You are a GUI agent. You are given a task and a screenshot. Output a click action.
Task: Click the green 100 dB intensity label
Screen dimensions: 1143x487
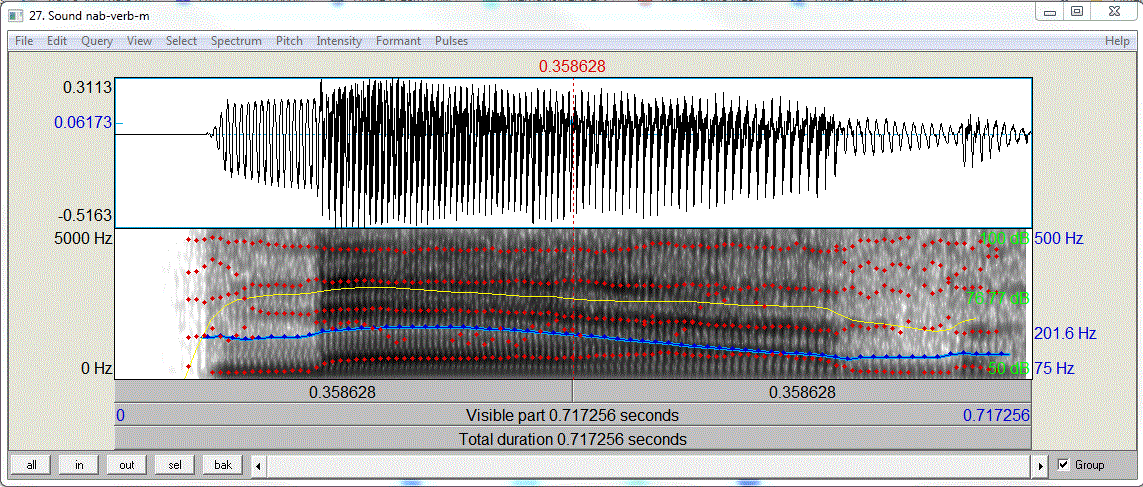click(1004, 238)
